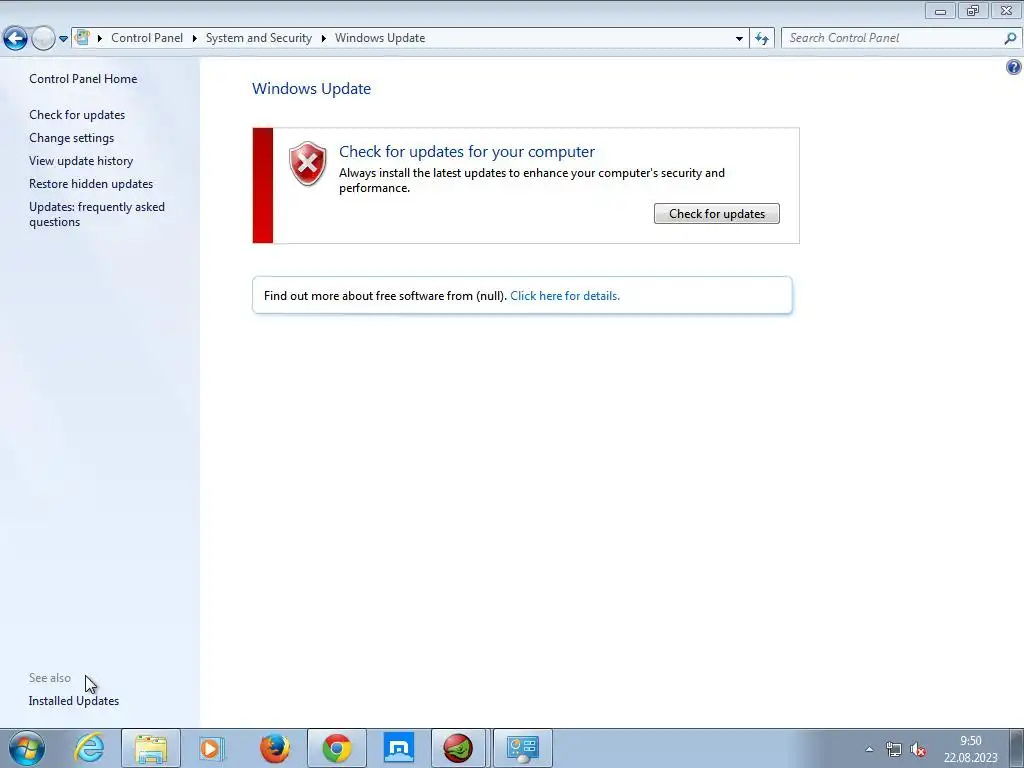Screen dimensions: 1024x768
Task: Open the address bar history dropdown
Action: (x=739, y=38)
